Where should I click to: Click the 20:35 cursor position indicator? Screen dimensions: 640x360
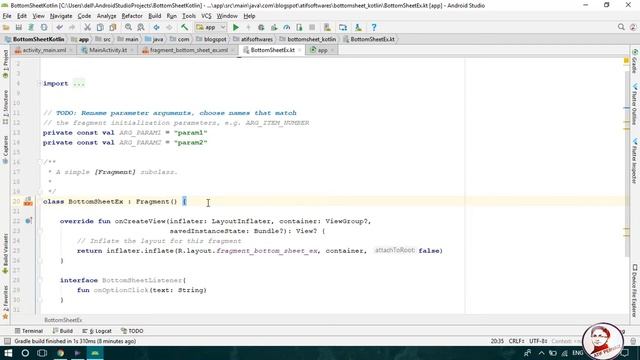(x=497, y=341)
